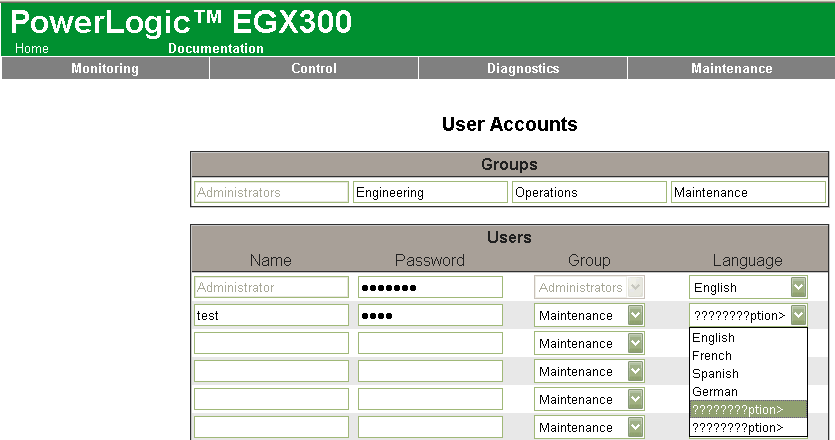Open the Documentation link
Viewport: 835px width, 440px height.
tap(216, 48)
